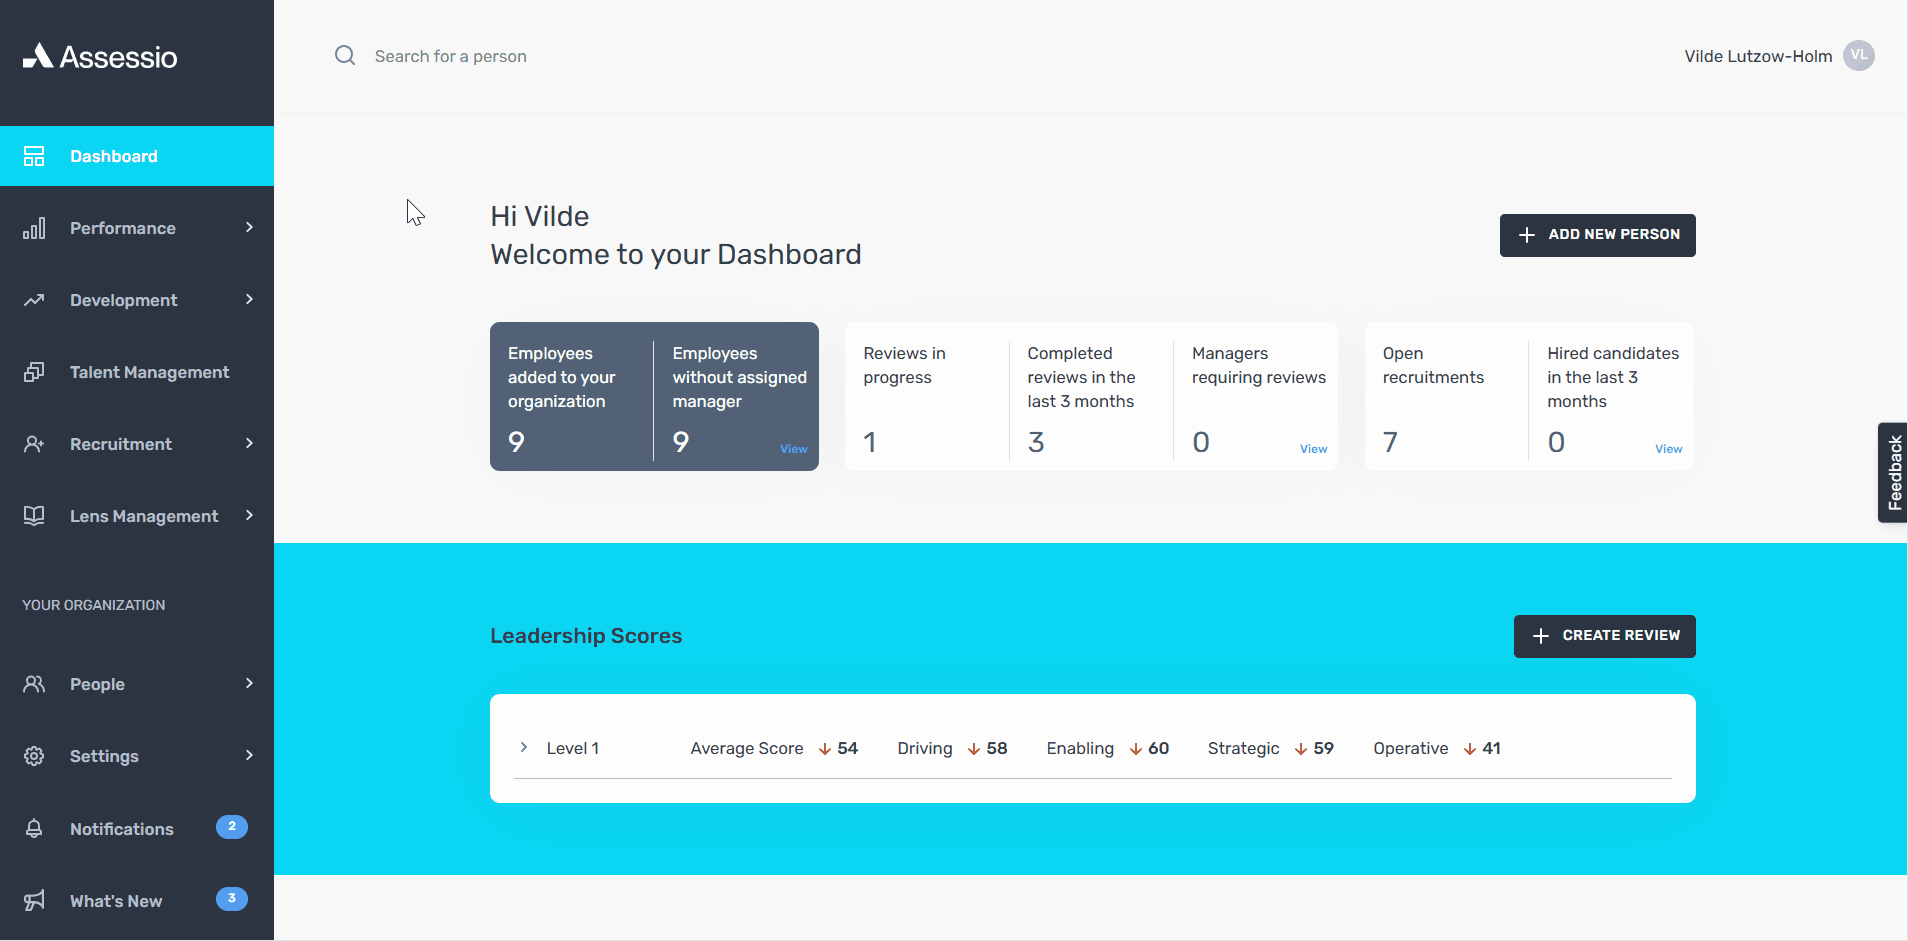Select the Settings menu item
This screenshot has width=1908, height=941.
104,756
